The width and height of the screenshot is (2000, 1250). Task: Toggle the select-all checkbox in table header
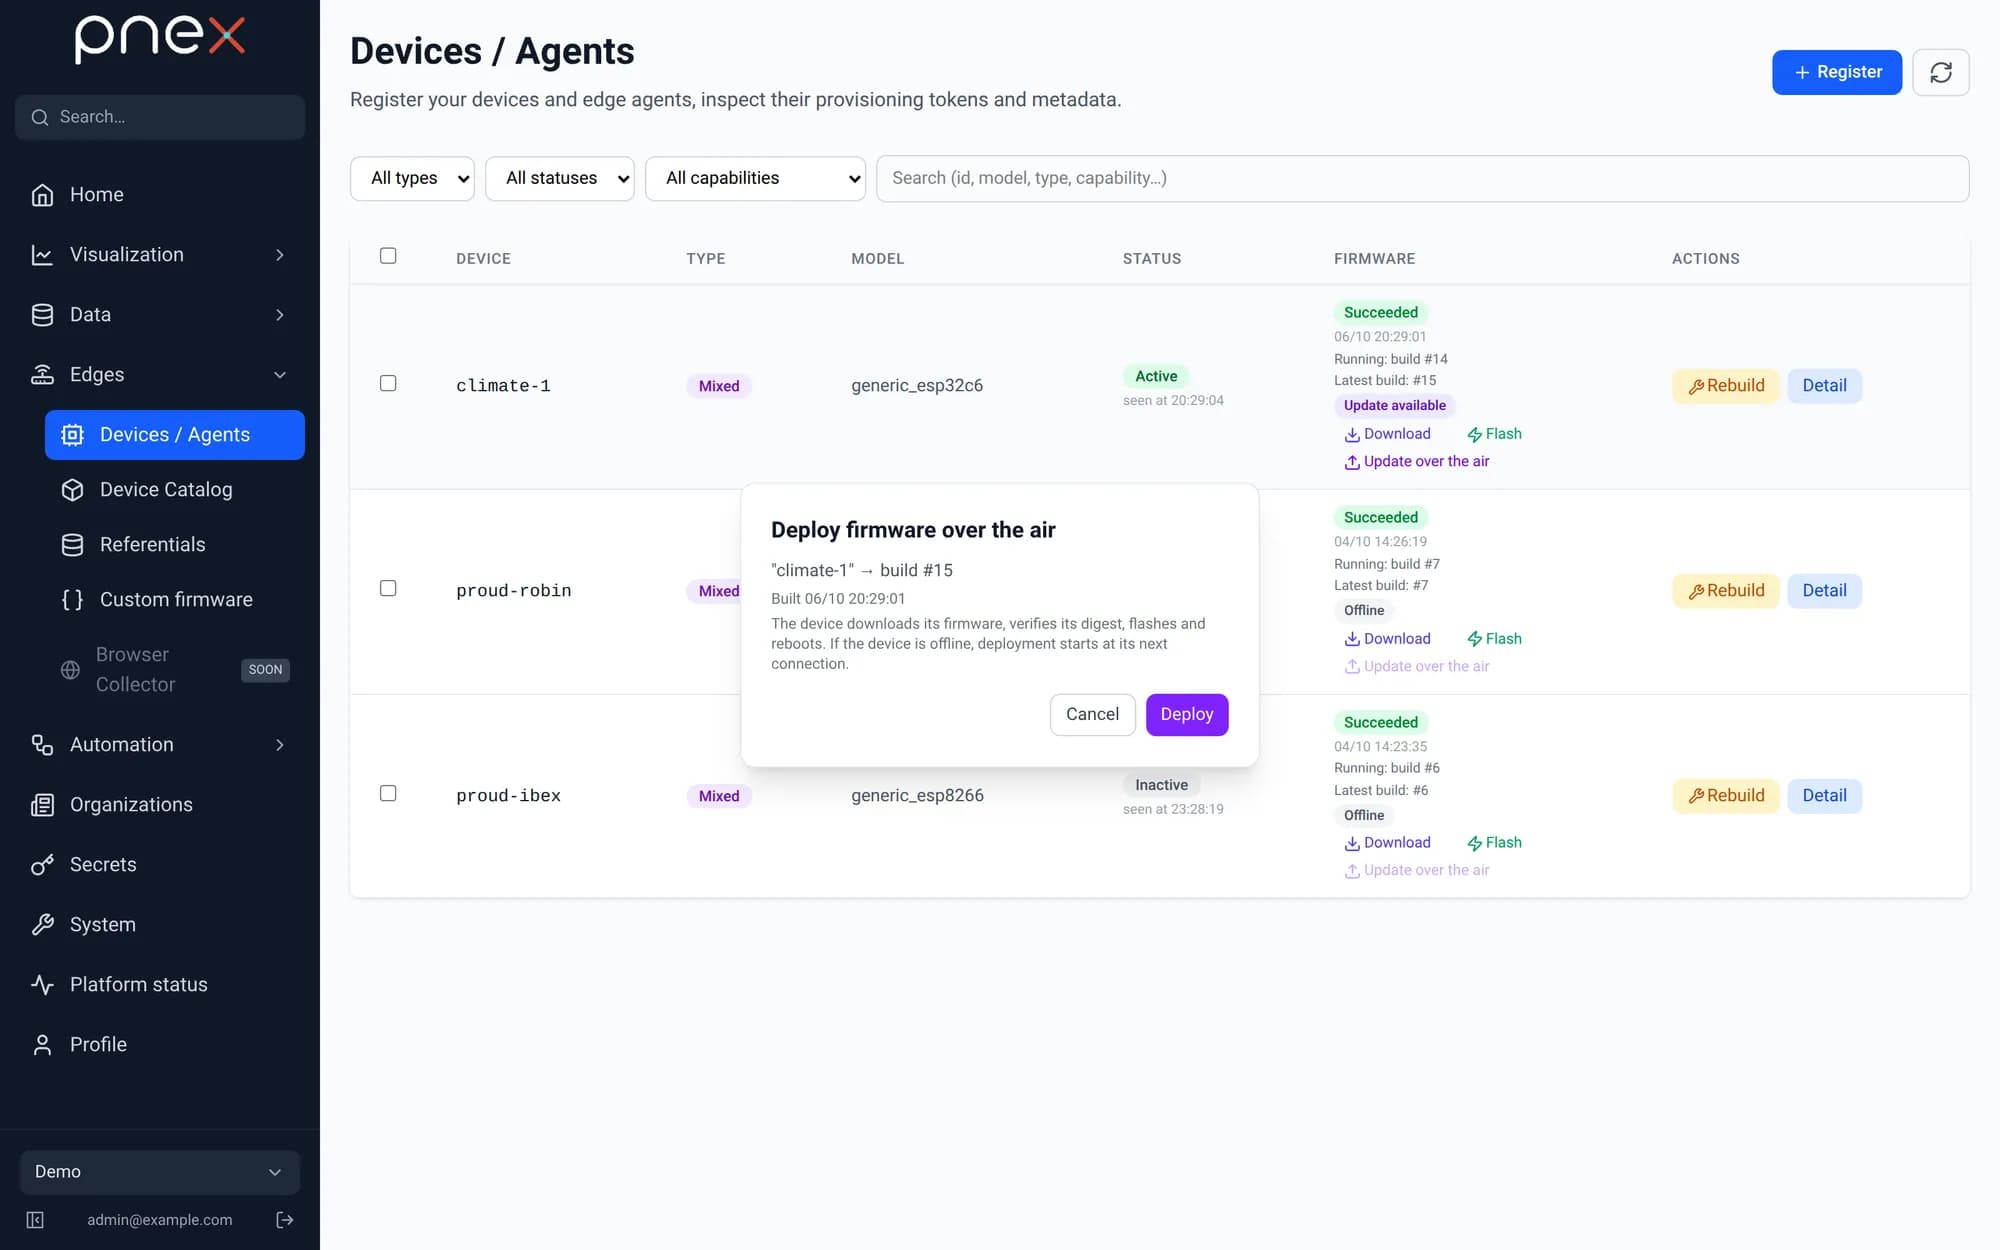pos(388,256)
